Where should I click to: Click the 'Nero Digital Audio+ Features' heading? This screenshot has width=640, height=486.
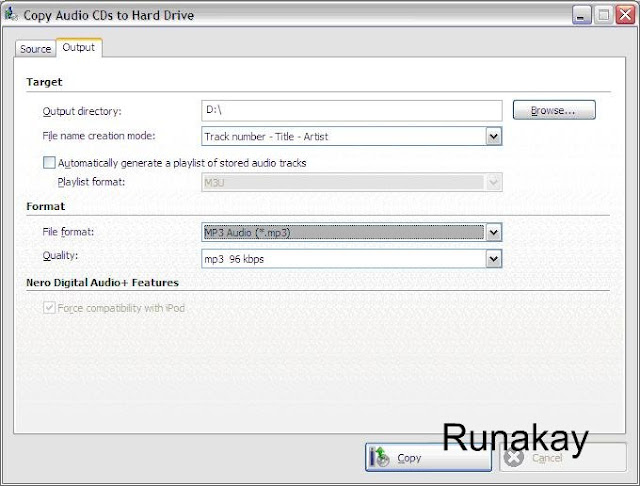[102, 283]
